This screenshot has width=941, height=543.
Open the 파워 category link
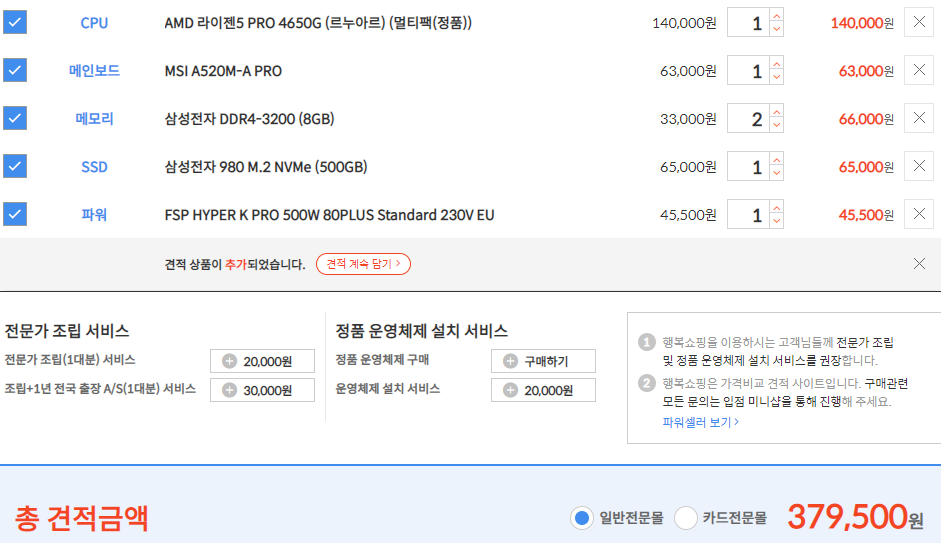point(94,215)
